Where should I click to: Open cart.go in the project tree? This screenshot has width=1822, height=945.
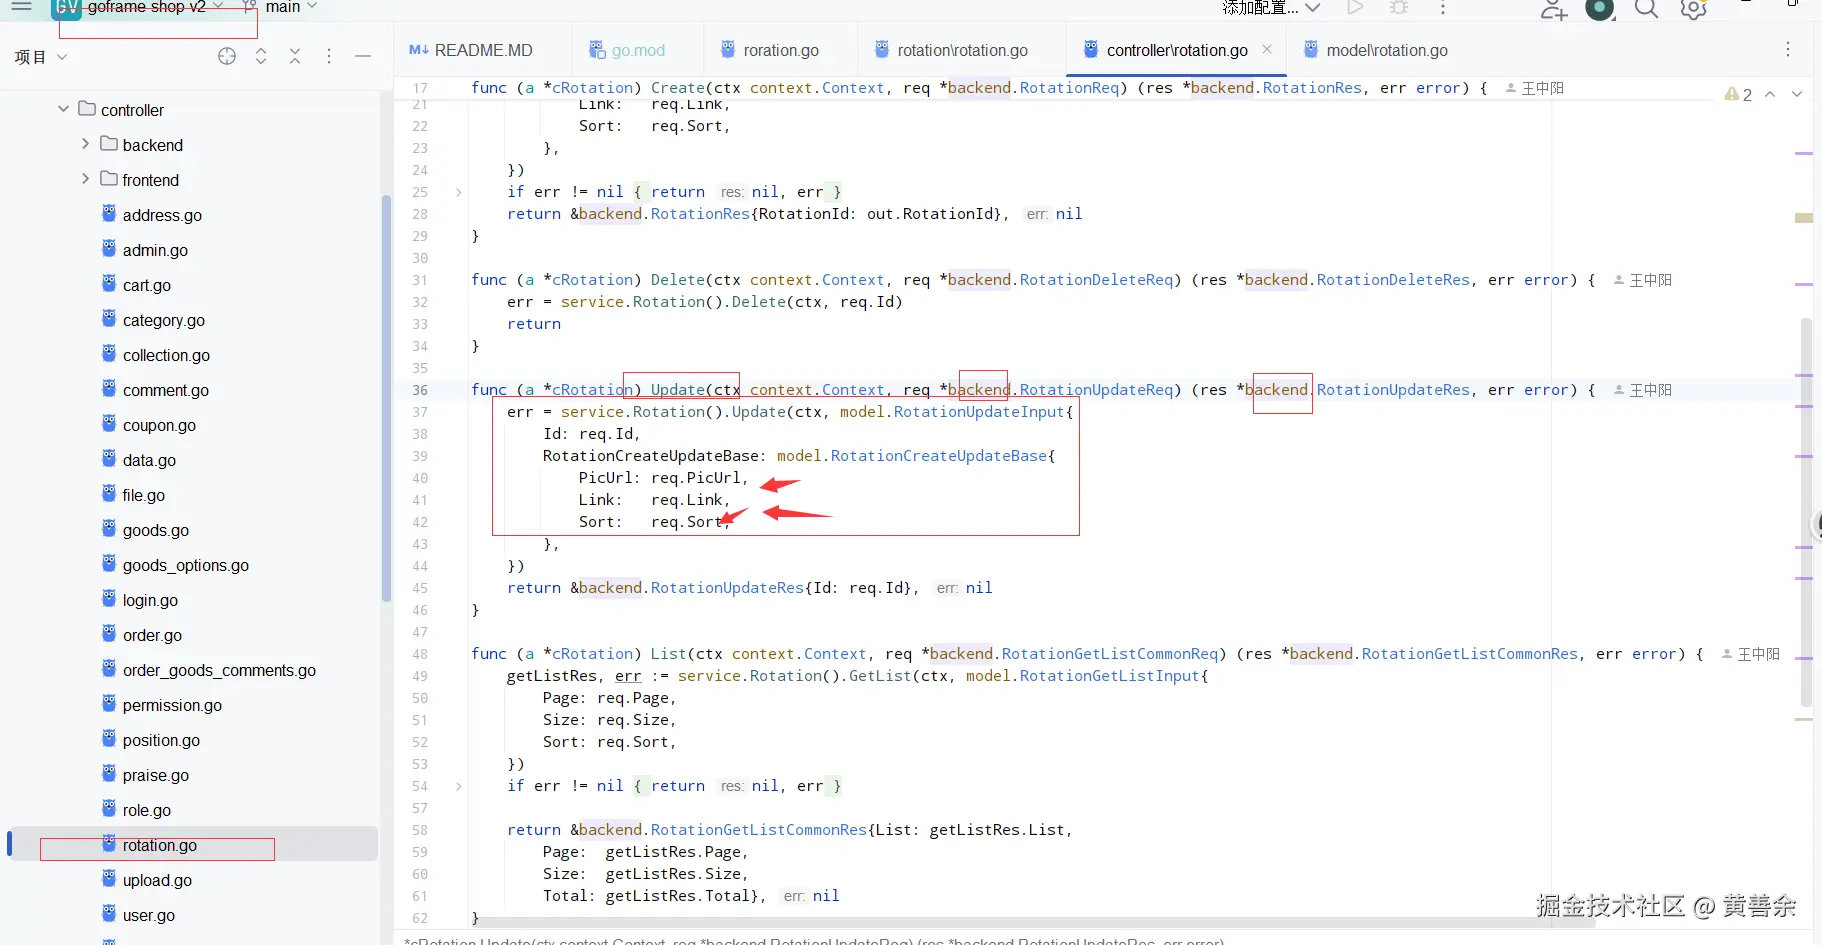point(146,285)
